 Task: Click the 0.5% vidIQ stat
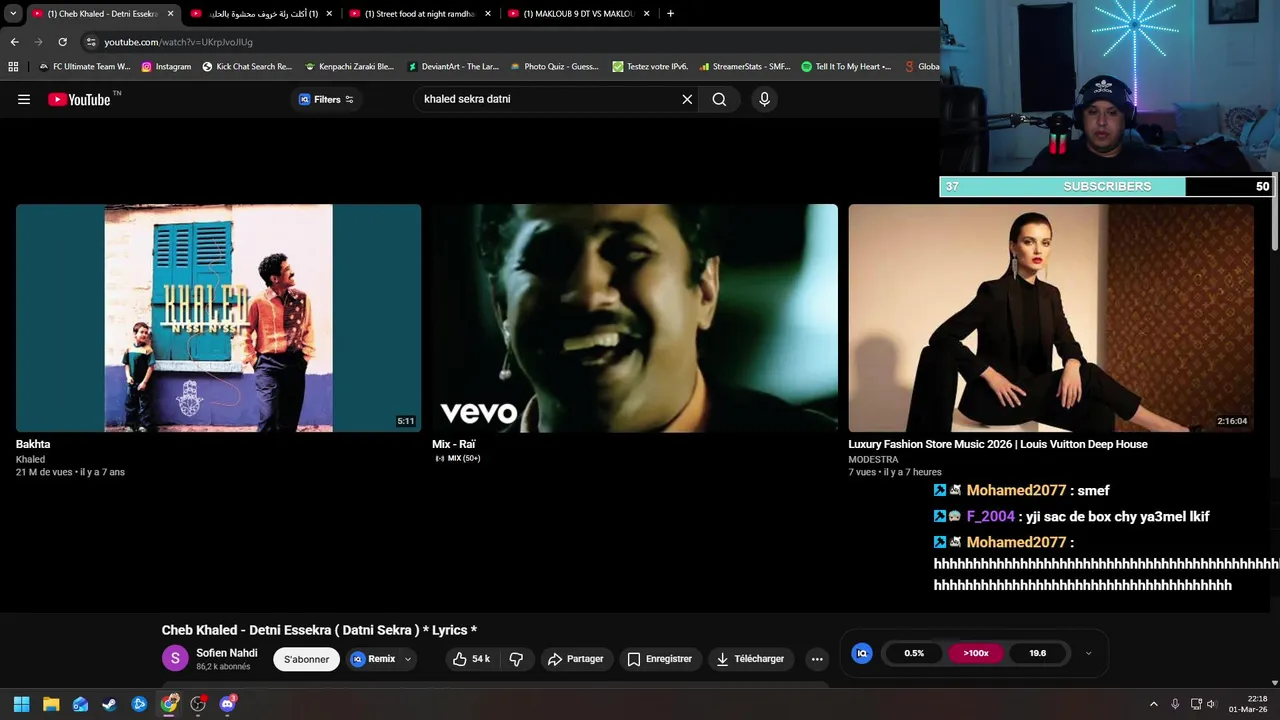tap(914, 653)
